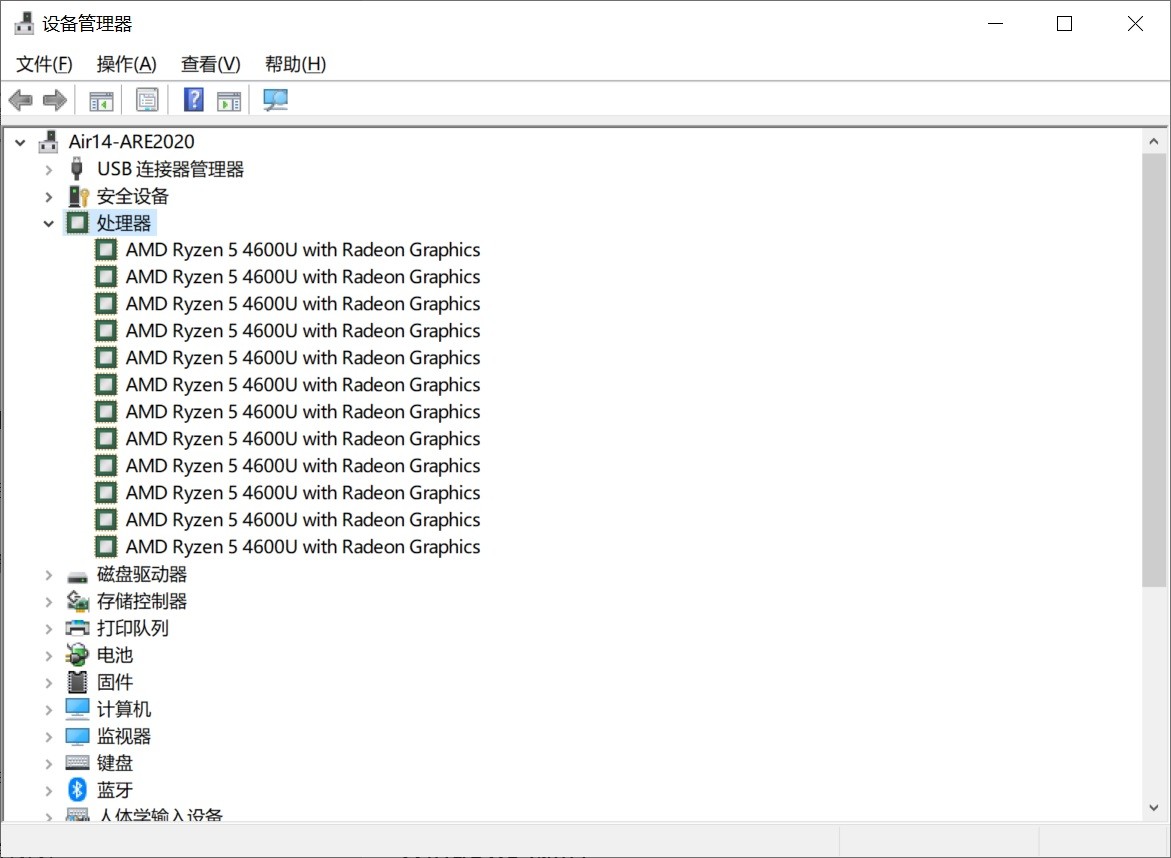1171x858 pixels.
Task: Click the Bluetooth icon beside 蓝牙
Action: click(77, 789)
